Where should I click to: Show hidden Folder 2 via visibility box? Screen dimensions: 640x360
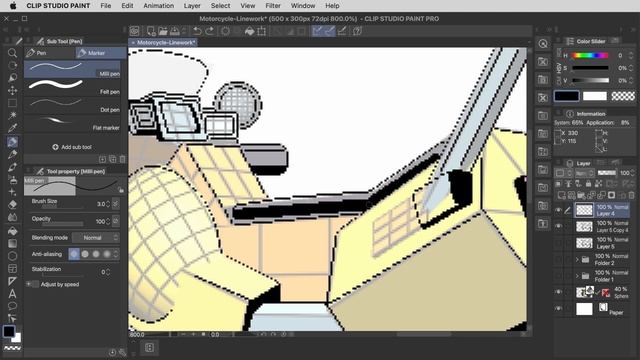point(558,260)
